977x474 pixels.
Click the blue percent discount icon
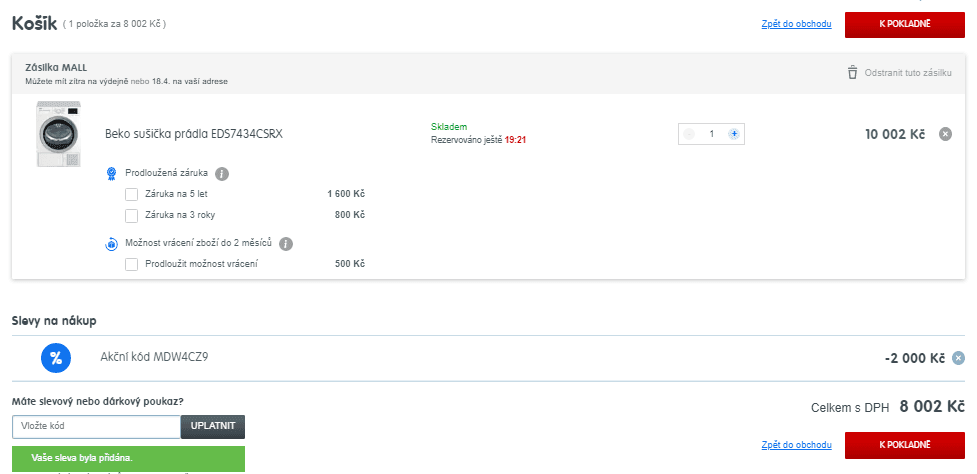[x=56, y=358]
